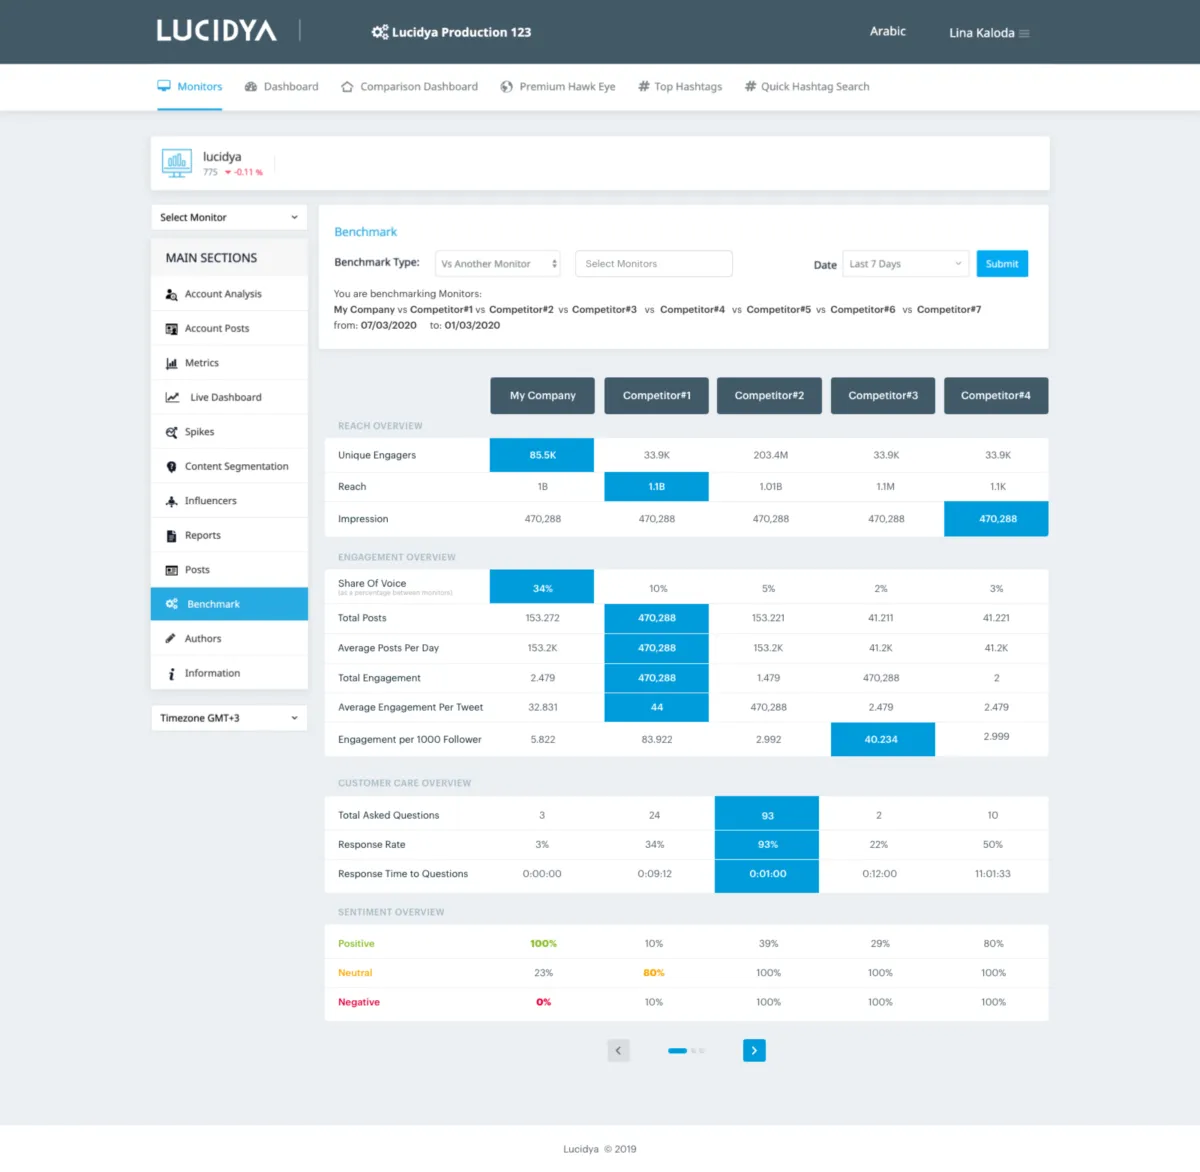The image size is (1200, 1172).
Task: Click the Dashboard palette icon
Action: pyautogui.click(x=251, y=87)
